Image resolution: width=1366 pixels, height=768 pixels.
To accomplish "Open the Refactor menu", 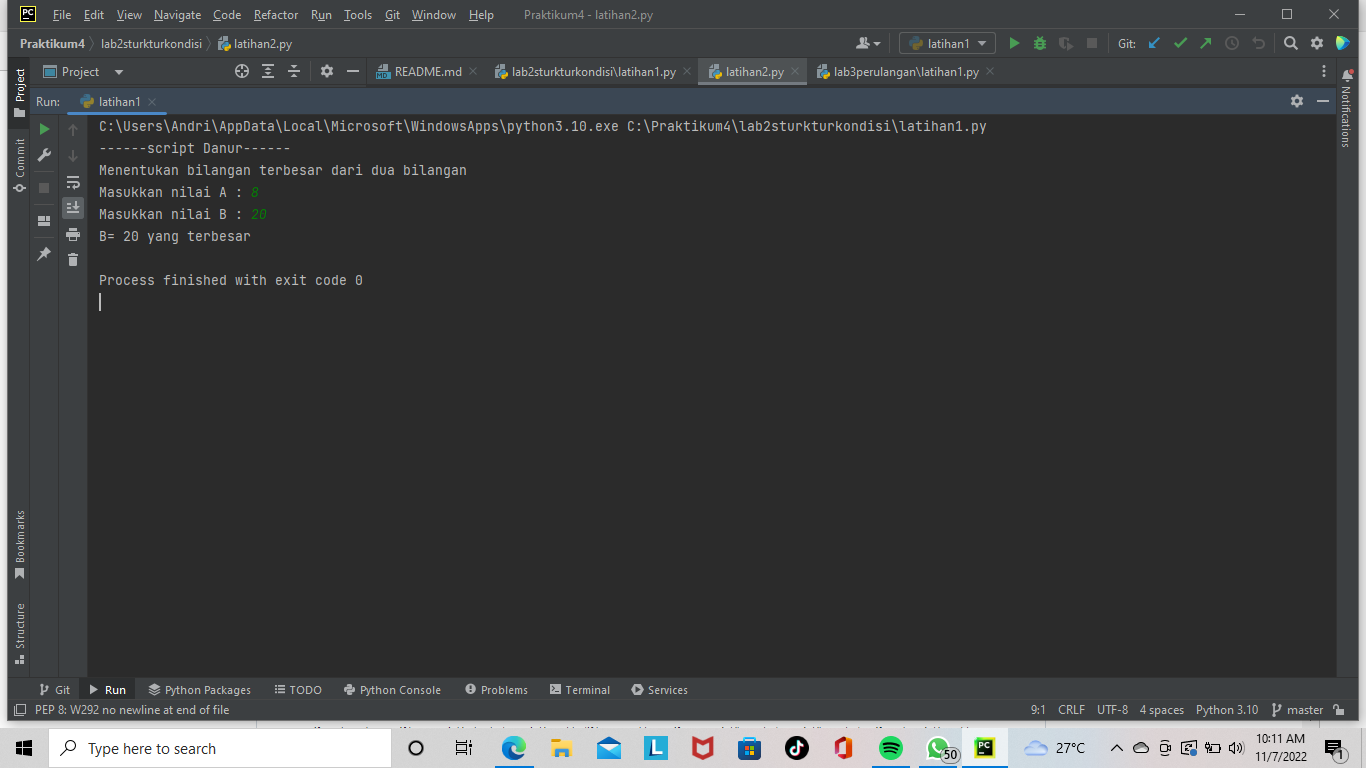I will coord(275,15).
